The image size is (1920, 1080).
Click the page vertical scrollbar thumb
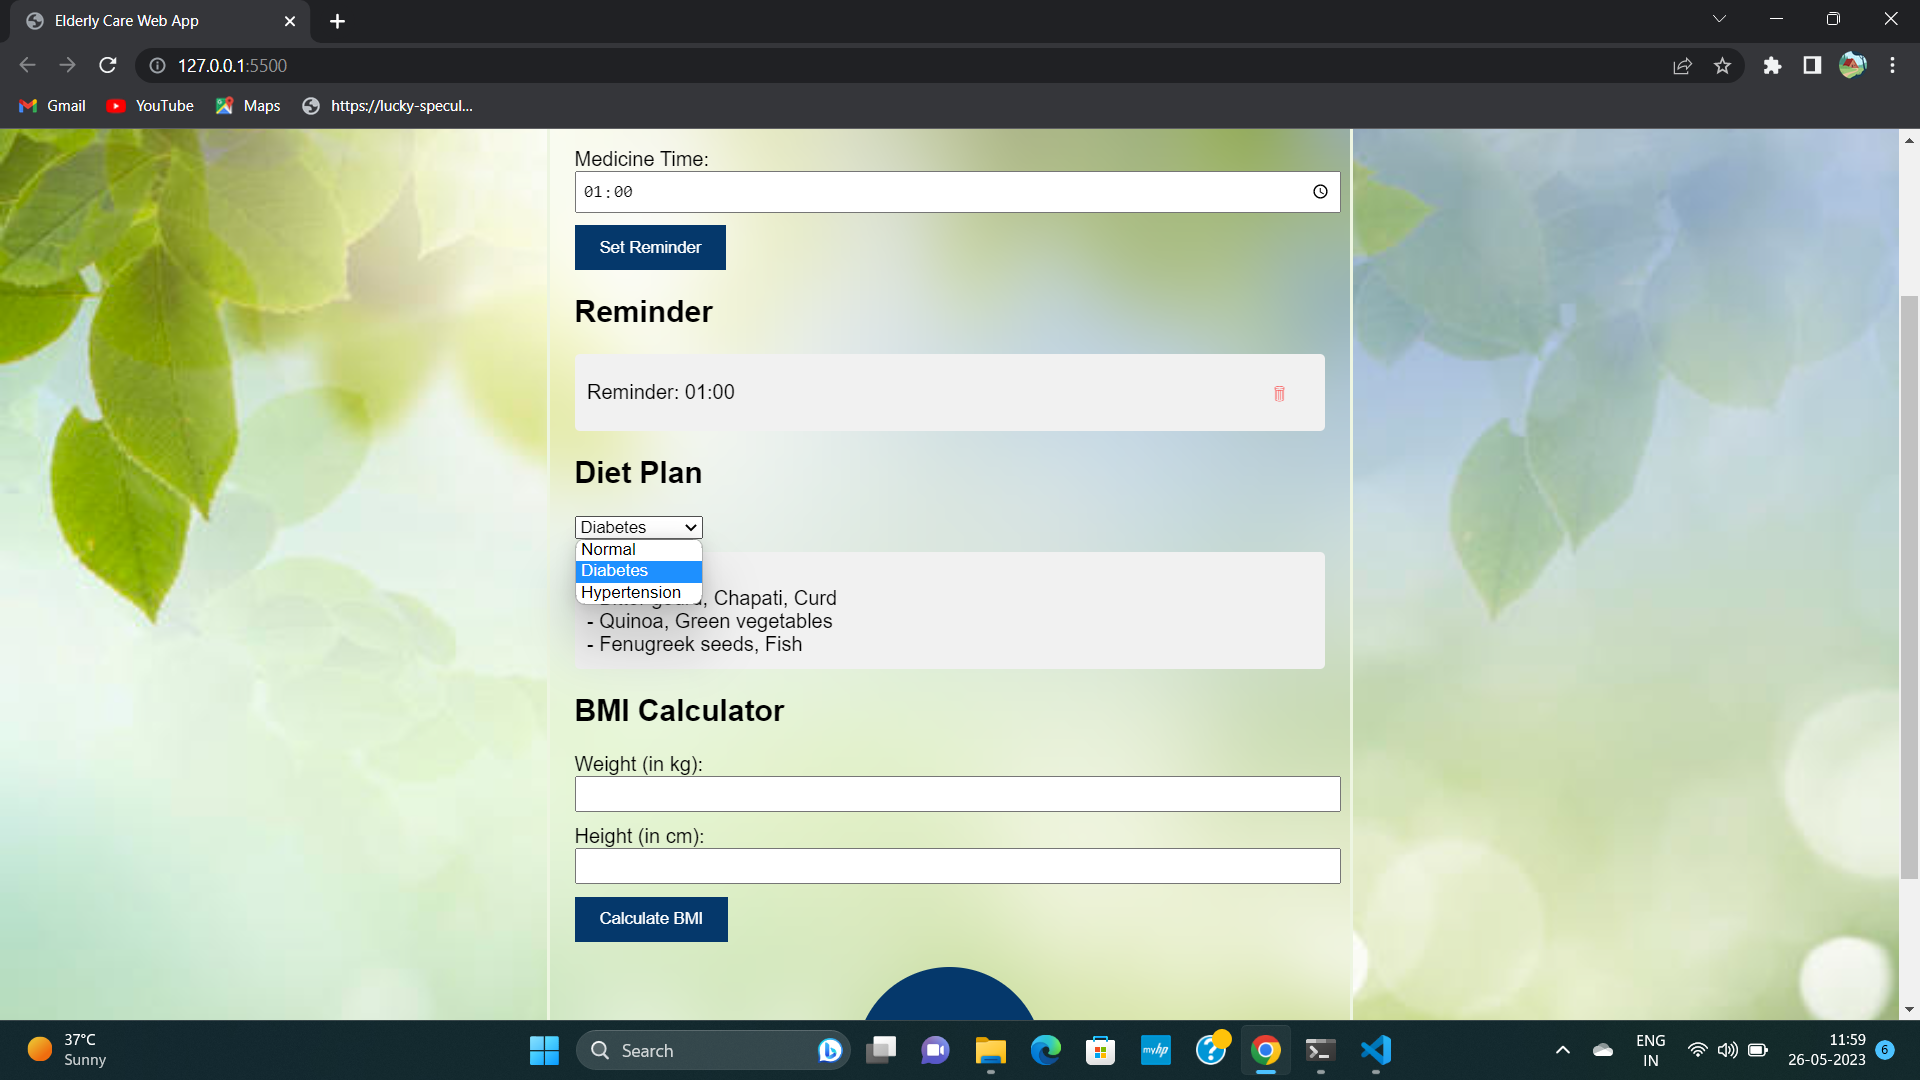(1909, 586)
